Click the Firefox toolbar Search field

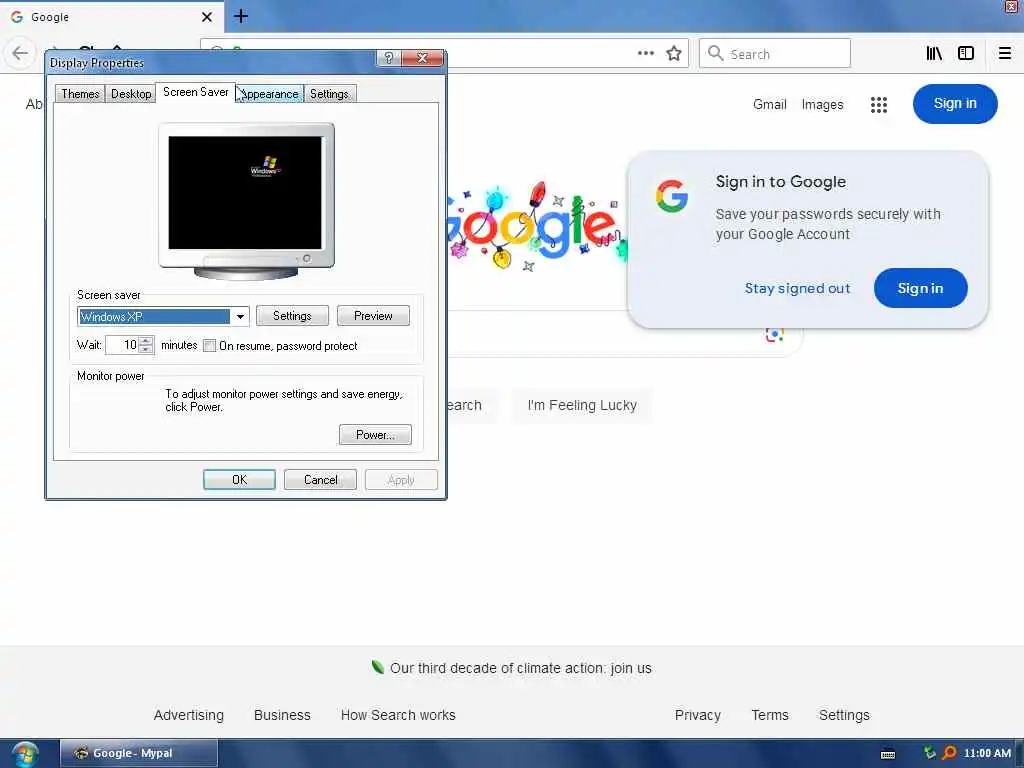point(775,54)
